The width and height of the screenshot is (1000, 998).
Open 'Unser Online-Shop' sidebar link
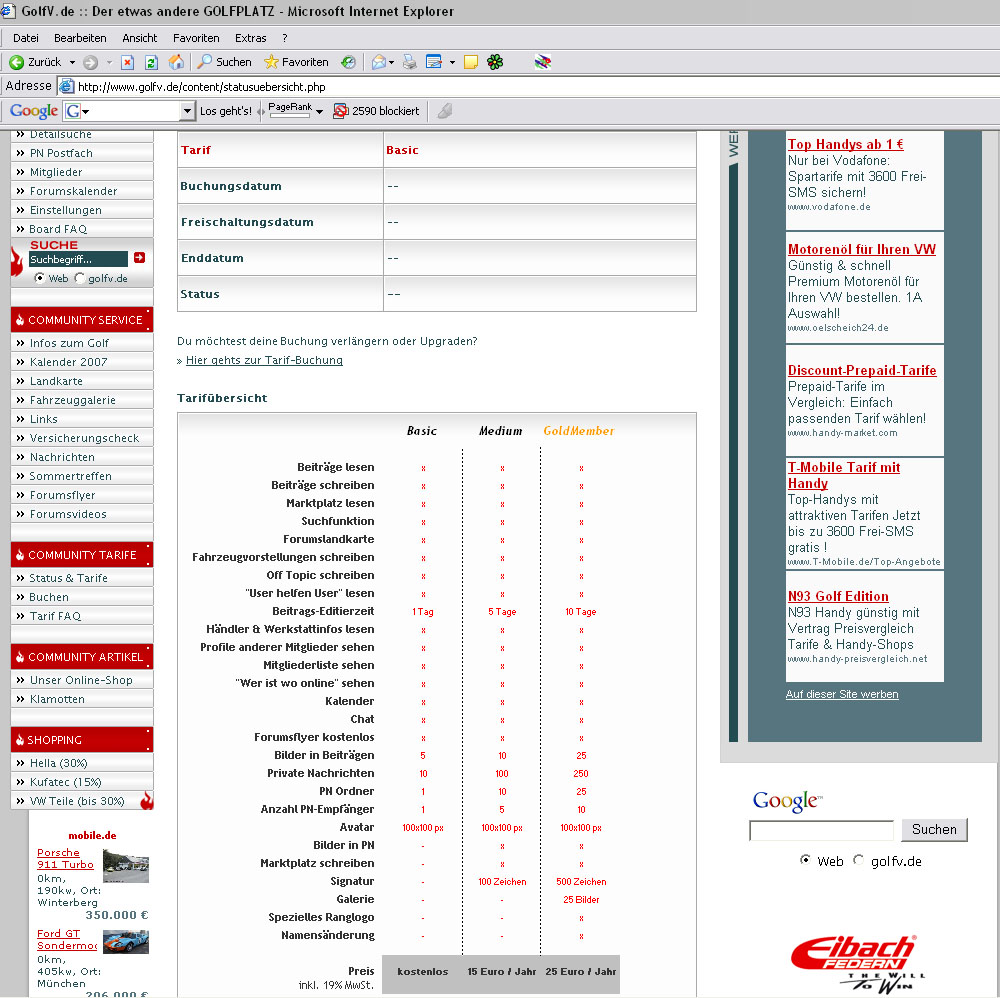(x=81, y=680)
